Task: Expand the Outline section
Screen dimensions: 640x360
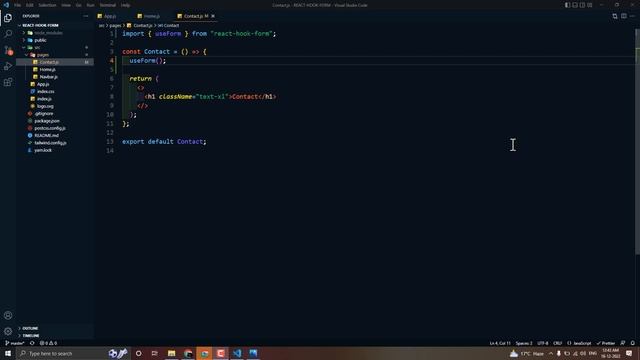Action: 30,328
